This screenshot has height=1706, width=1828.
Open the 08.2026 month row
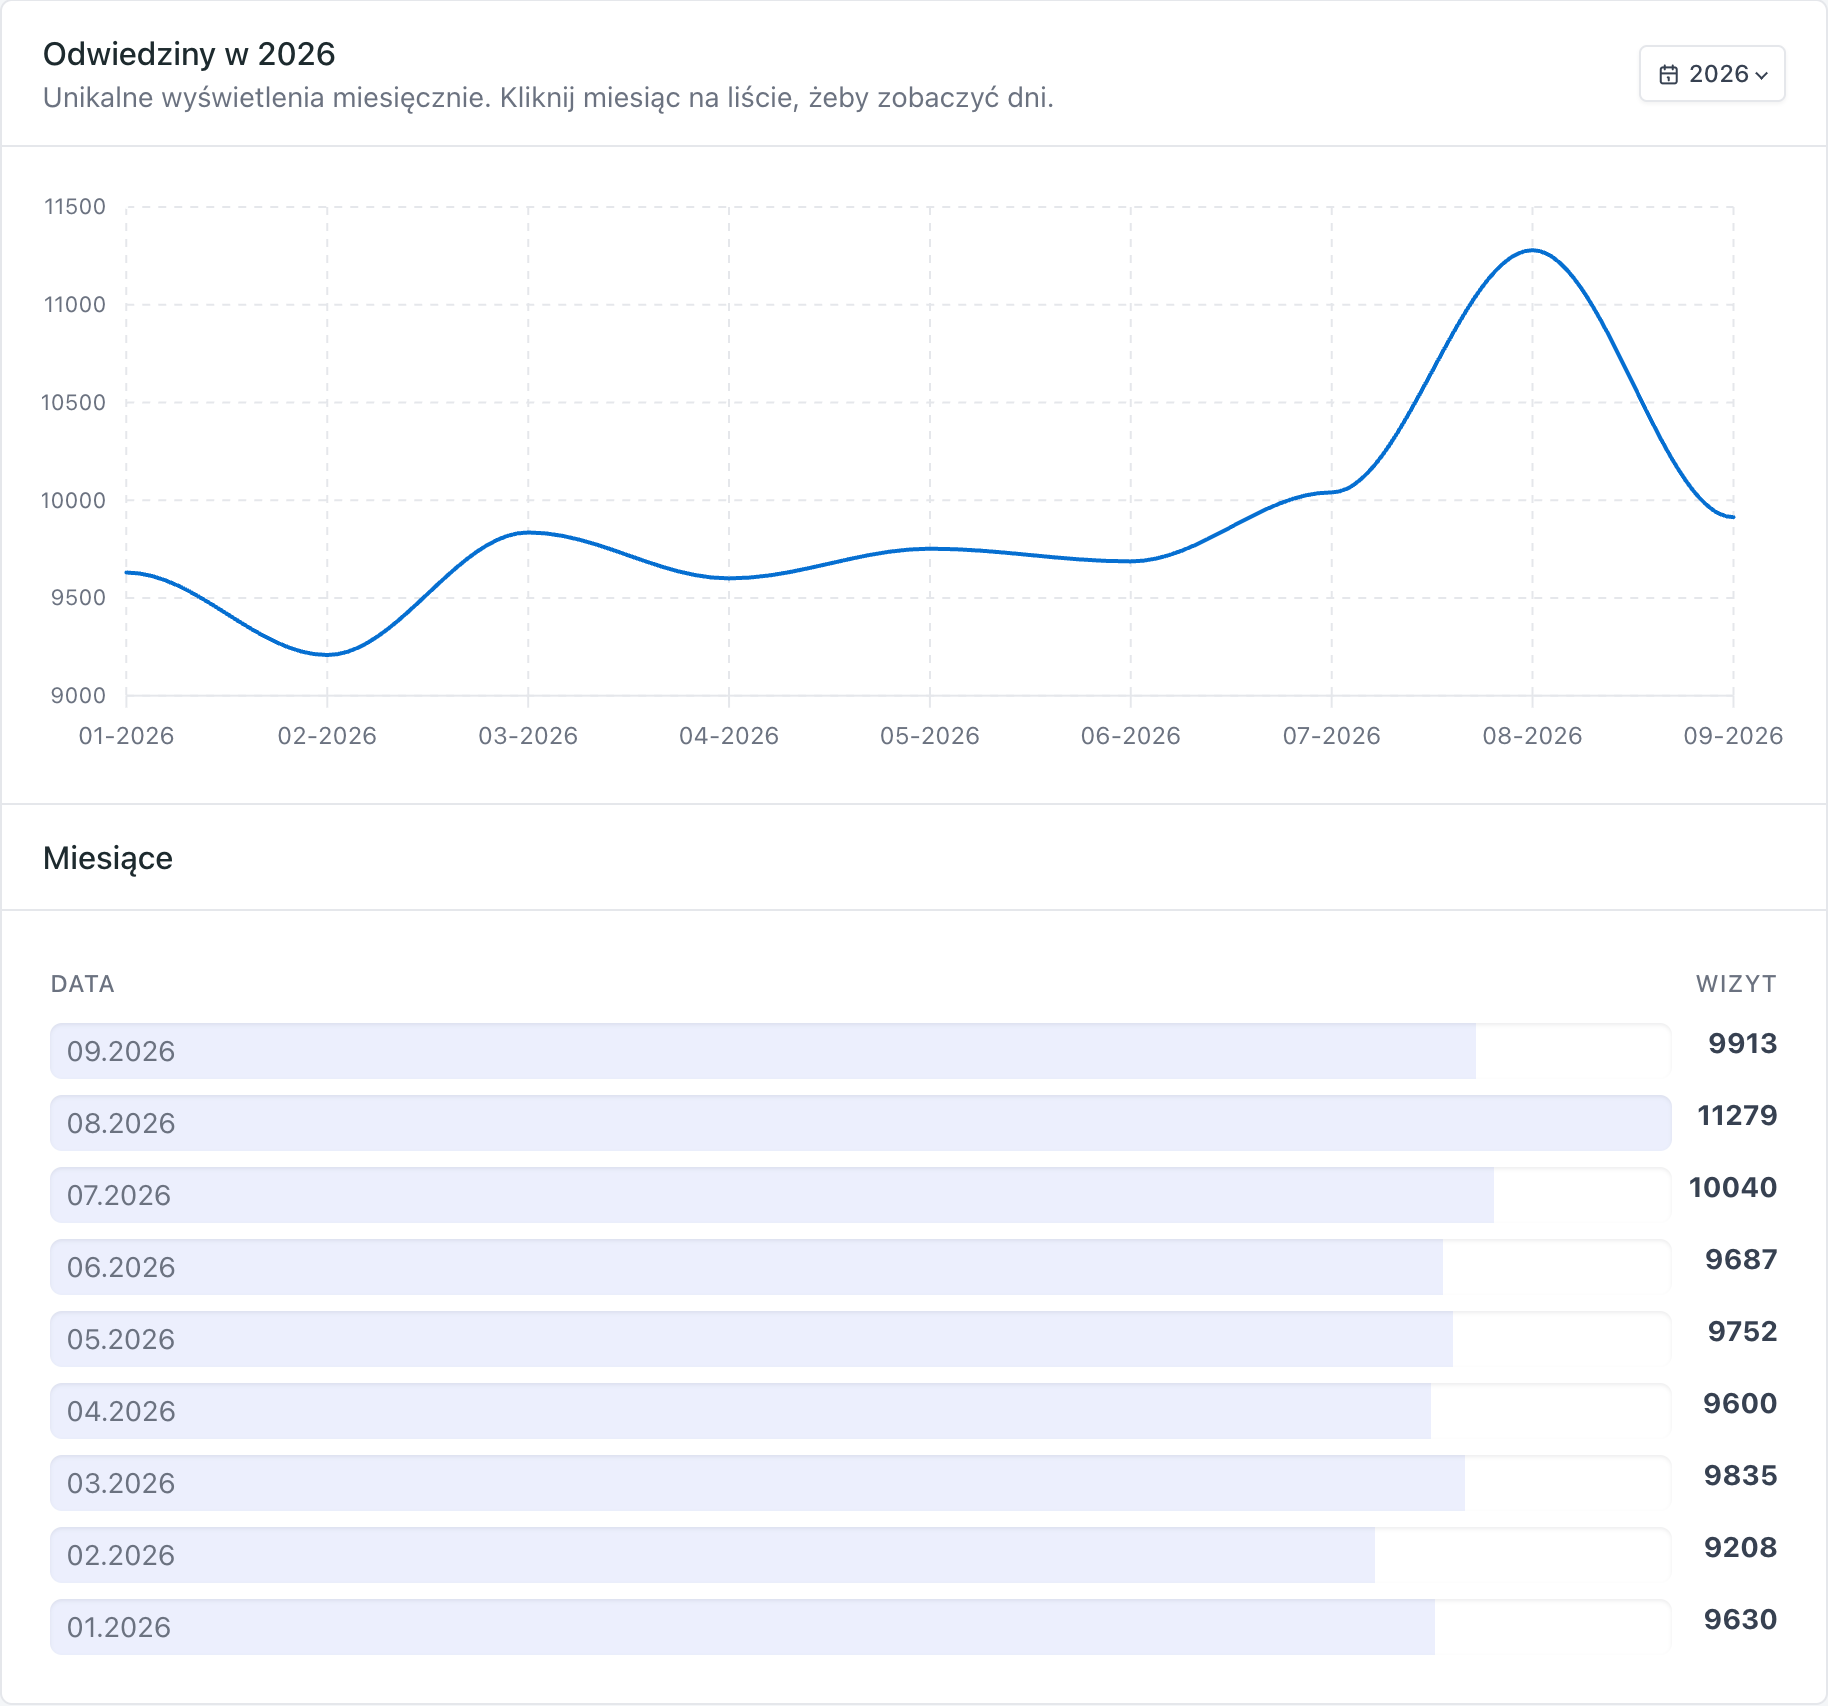(860, 1123)
